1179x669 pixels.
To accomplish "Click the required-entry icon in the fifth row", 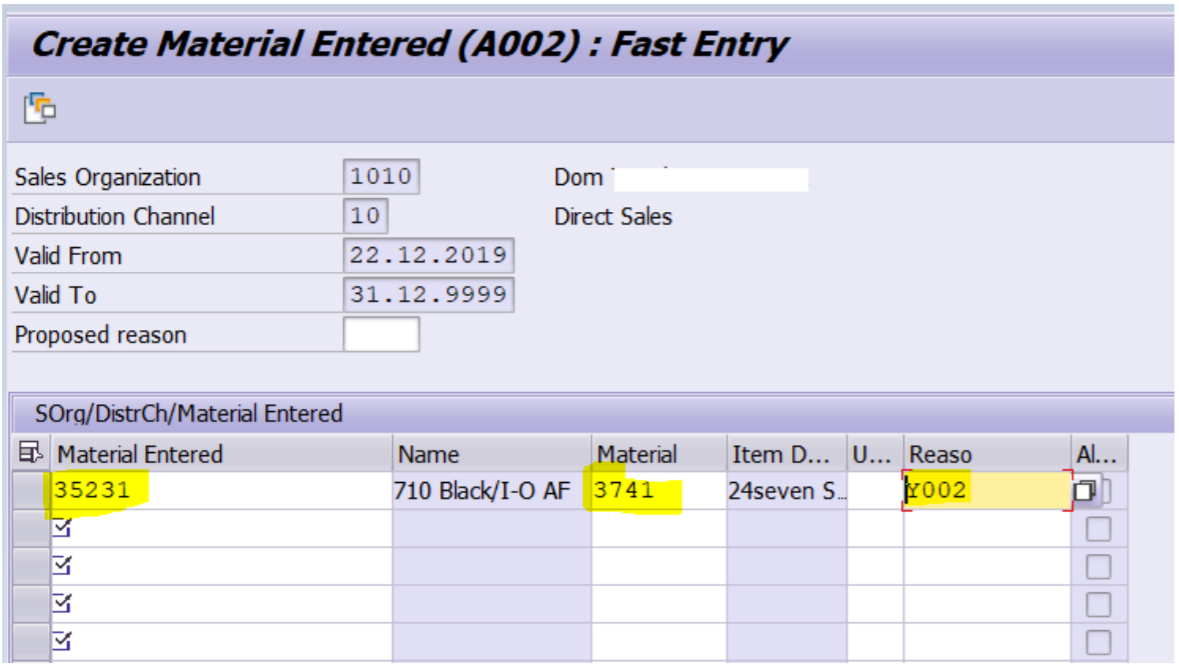I will 62,641.
